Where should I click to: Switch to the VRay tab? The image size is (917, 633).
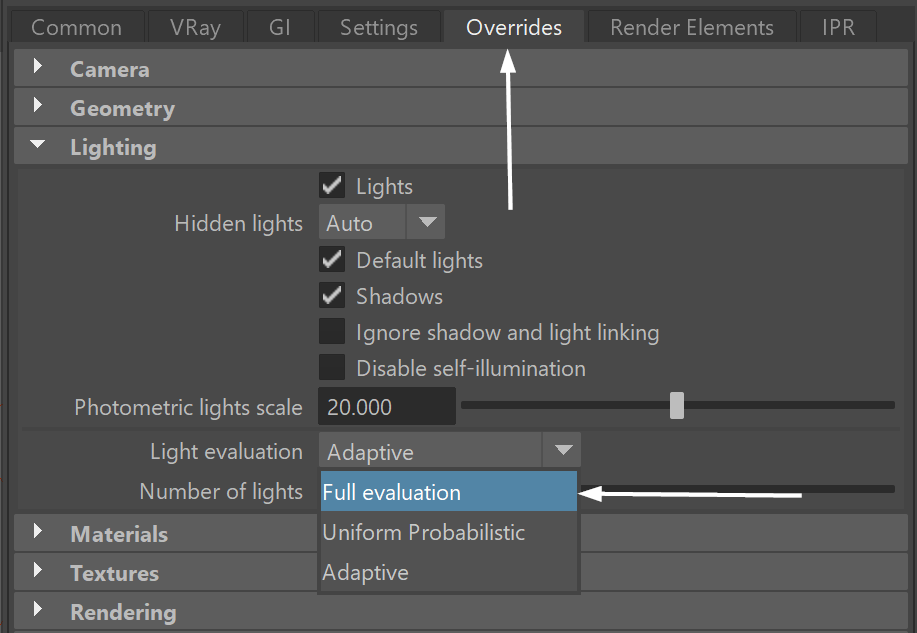pyautogui.click(x=196, y=27)
